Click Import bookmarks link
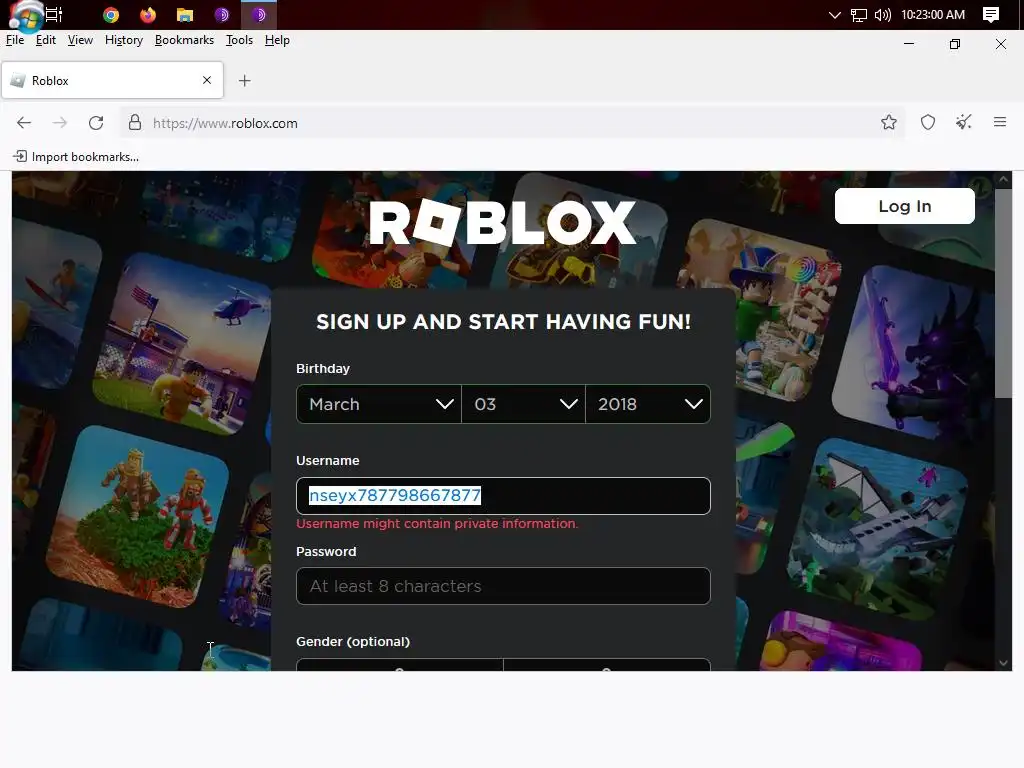This screenshot has width=1024, height=768. pos(76,157)
